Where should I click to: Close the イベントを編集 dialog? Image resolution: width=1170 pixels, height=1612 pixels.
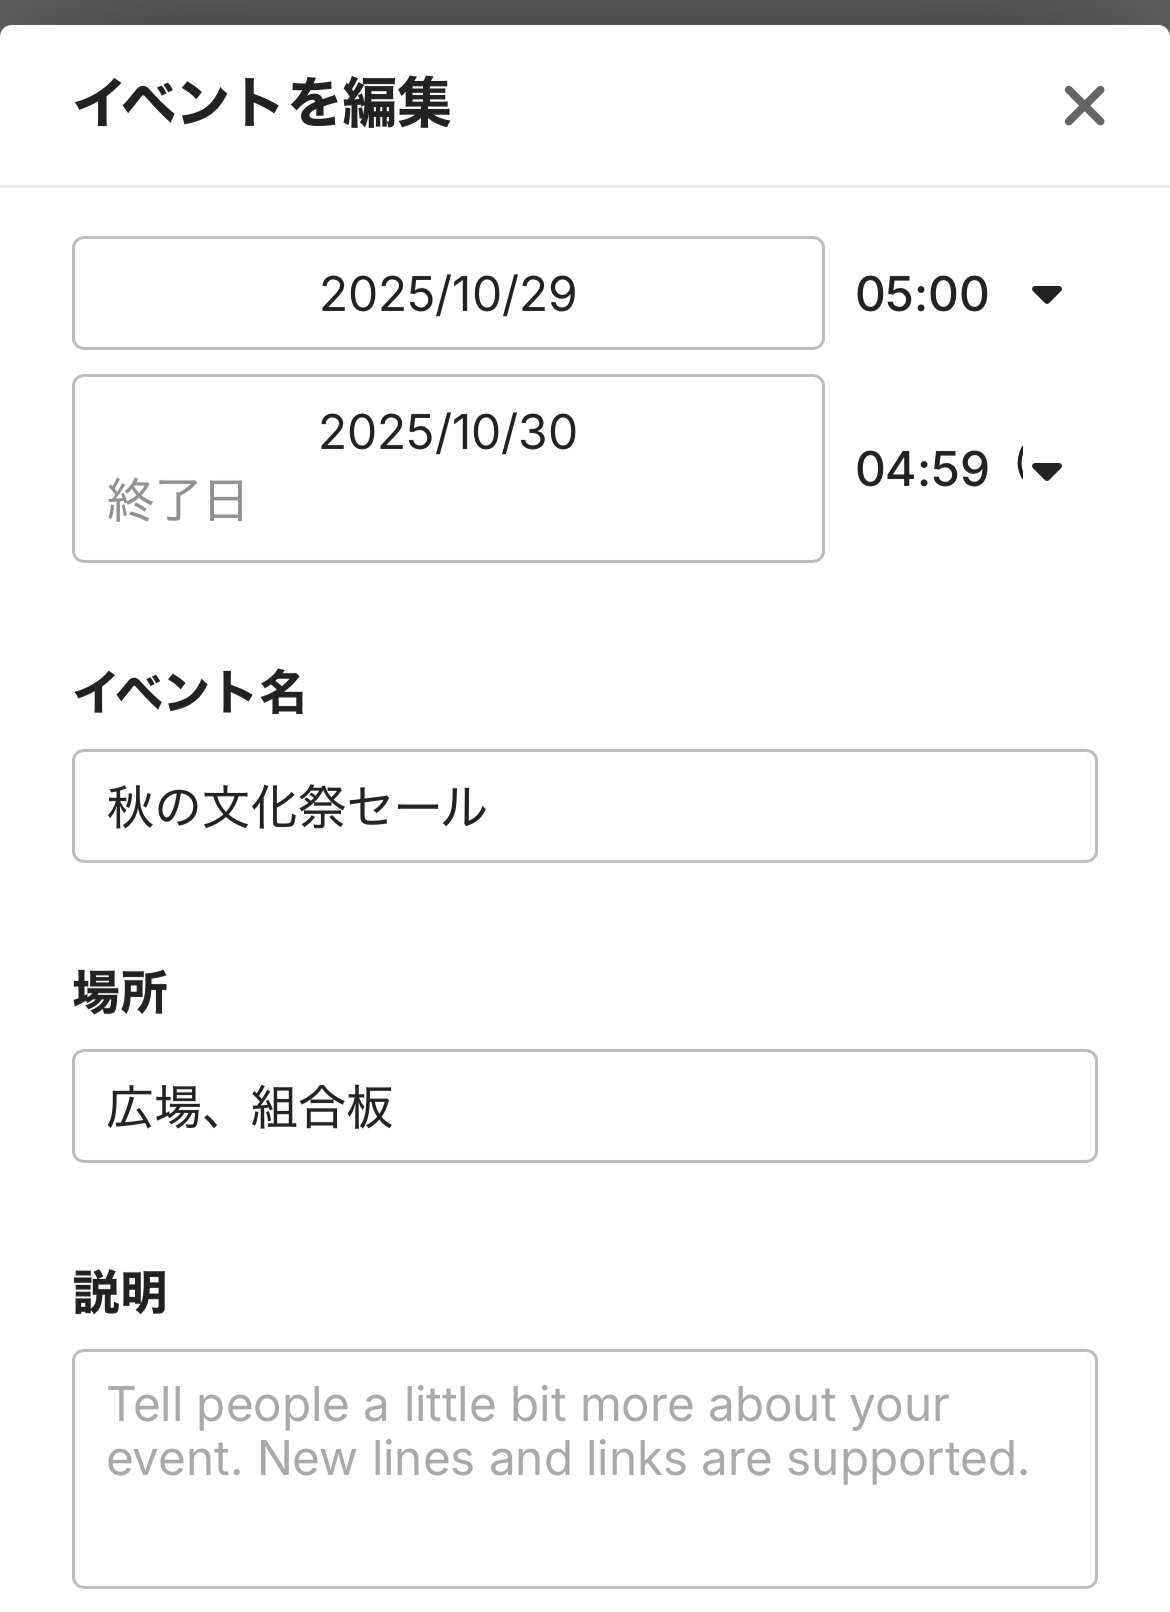click(1084, 106)
